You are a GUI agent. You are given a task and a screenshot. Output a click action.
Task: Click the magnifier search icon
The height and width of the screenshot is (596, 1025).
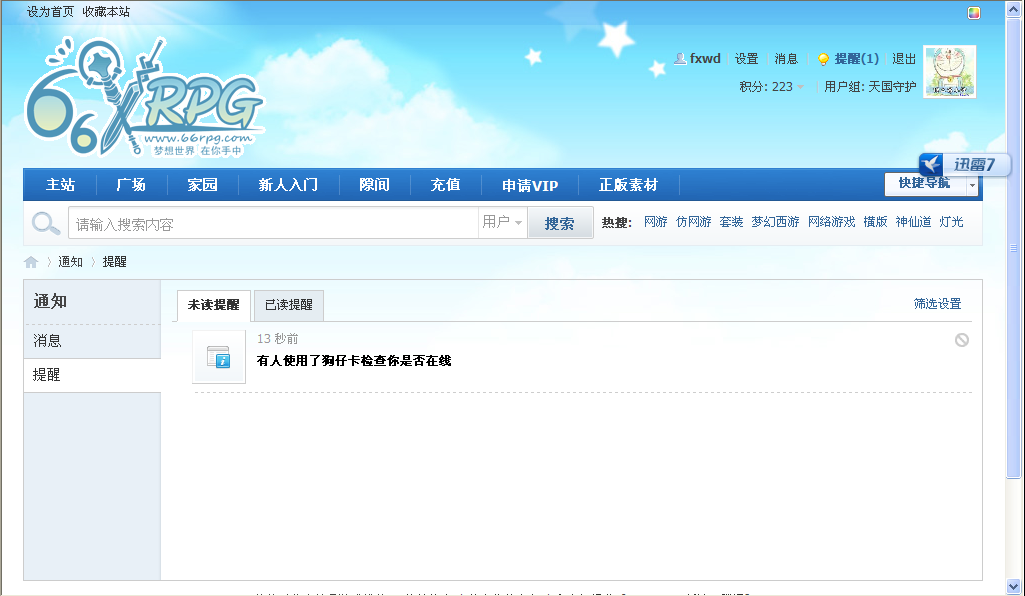click(x=46, y=224)
